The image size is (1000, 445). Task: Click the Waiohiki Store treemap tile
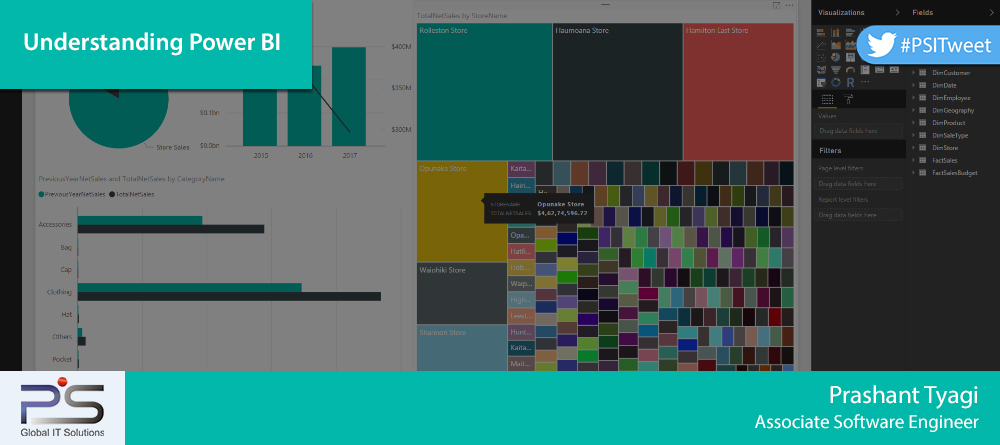(x=462, y=293)
